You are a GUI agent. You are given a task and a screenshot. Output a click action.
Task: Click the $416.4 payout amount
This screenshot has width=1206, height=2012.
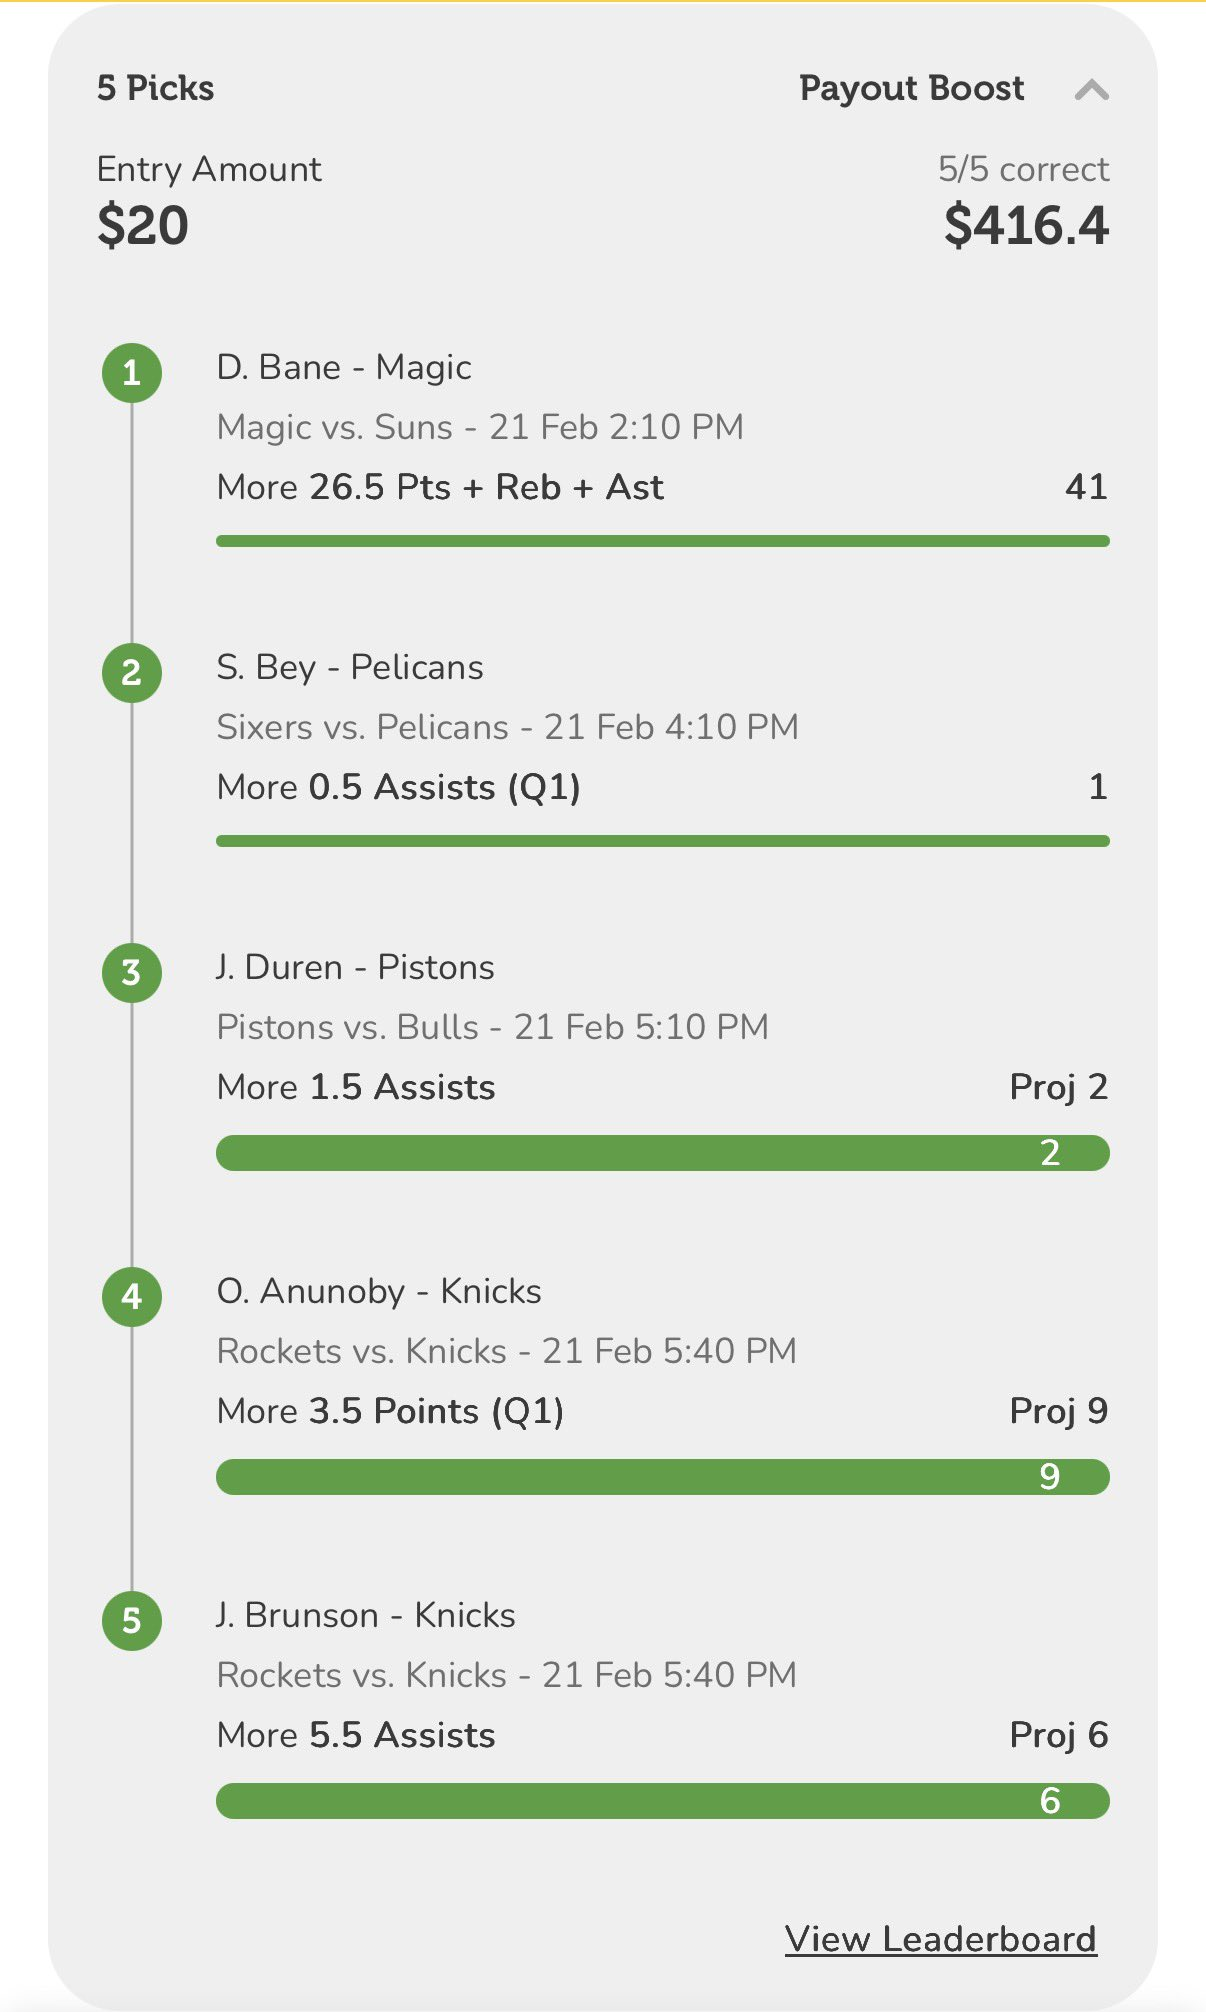tap(1026, 225)
